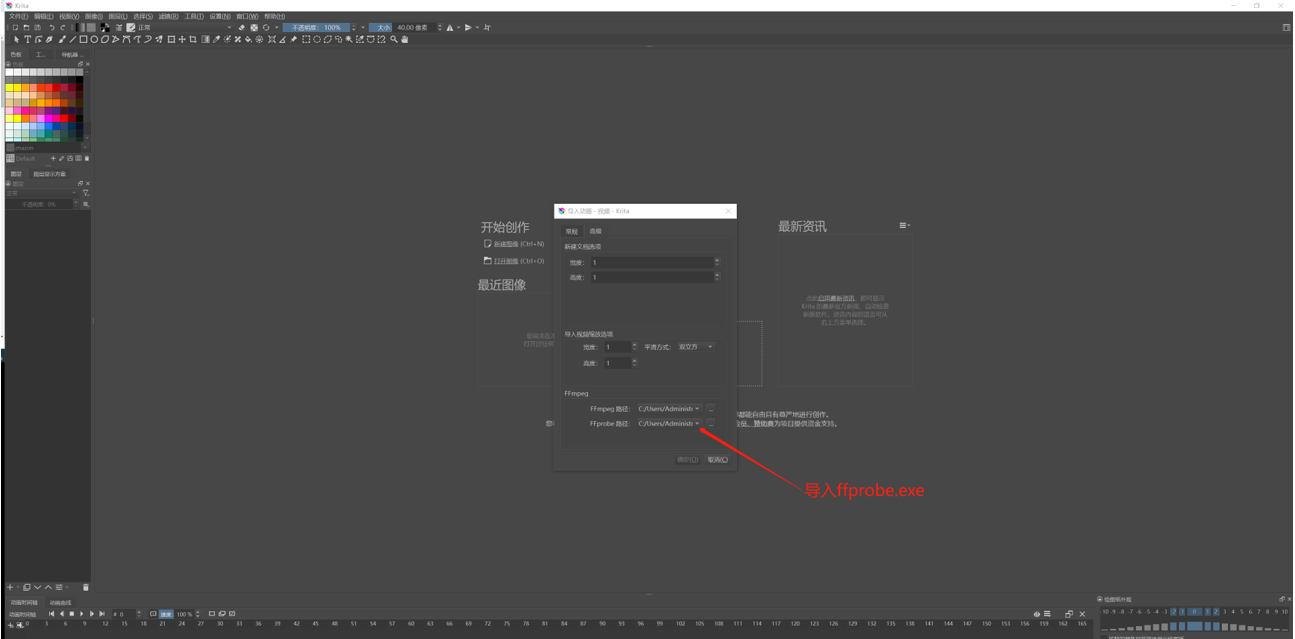This screenshot has width=1295, height=639.
Task: Pick the bright yellow palette swatch
Action: click(10, 87)
